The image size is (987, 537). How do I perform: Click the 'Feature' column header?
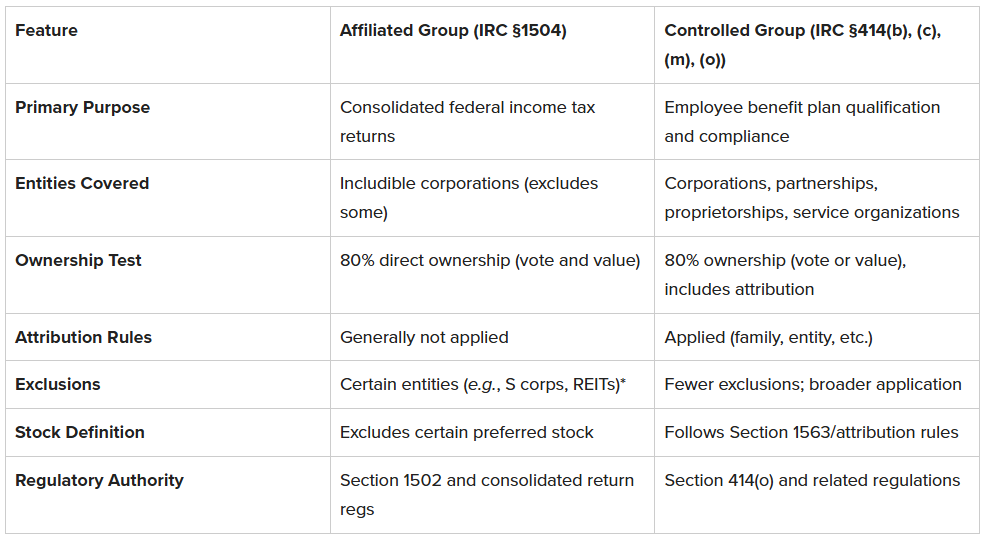point(46,31)
